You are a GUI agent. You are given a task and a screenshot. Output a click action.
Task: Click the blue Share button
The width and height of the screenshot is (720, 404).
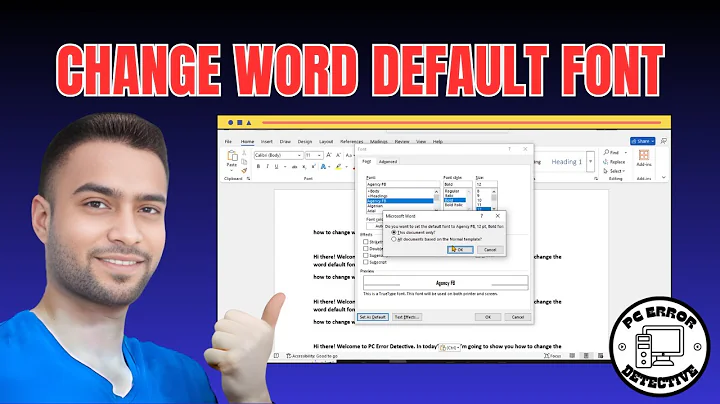click(642, 141)
